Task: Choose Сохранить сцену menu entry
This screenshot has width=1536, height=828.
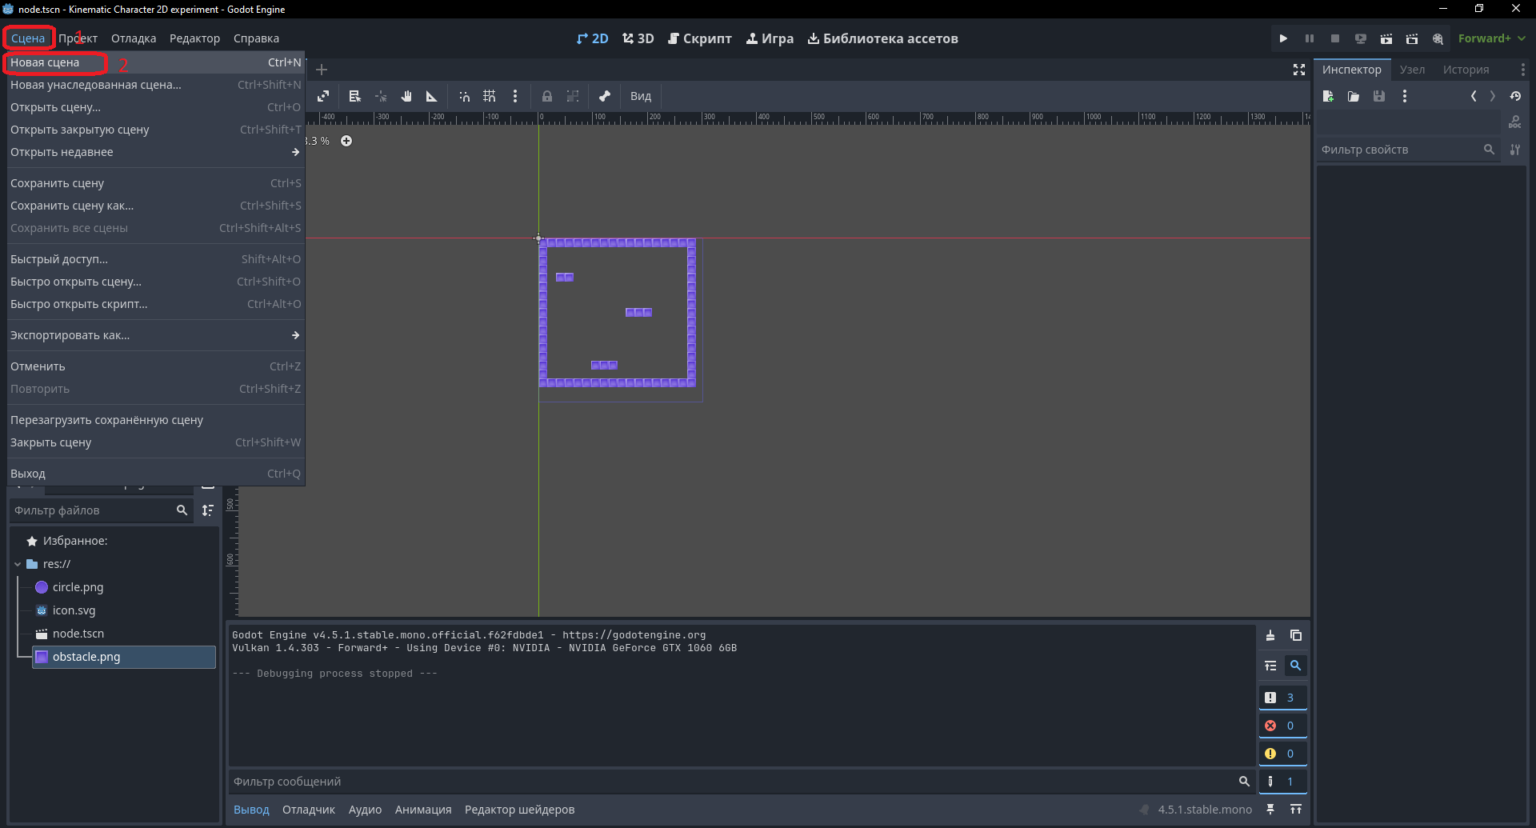Action: [155, 183]
